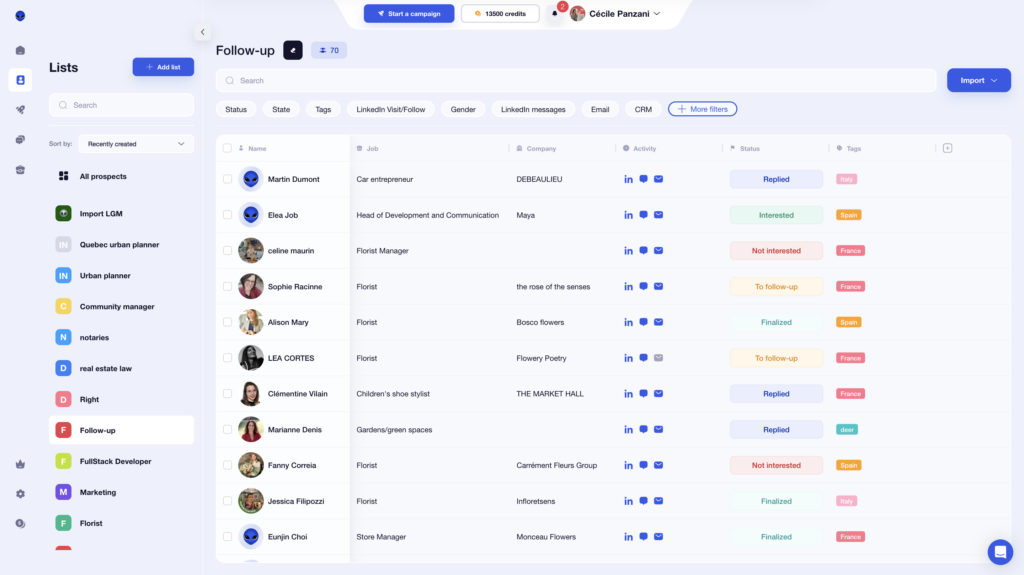Click the Add list button
Image resolution: width=1024 pixels, height=575 pixels.
pos(163,67)
